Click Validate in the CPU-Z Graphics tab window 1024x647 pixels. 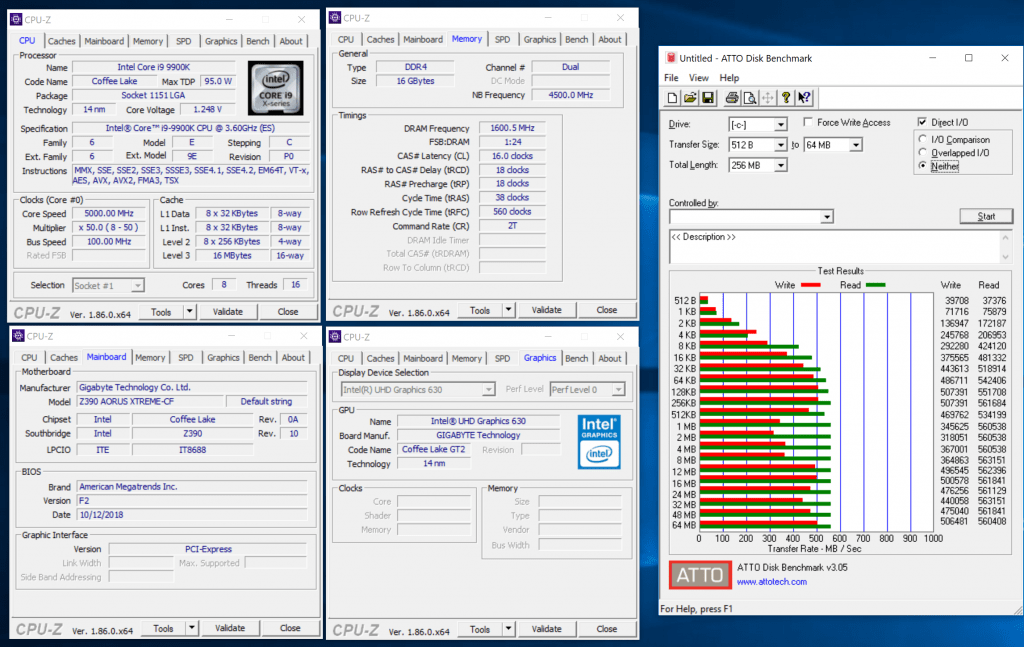546,629
